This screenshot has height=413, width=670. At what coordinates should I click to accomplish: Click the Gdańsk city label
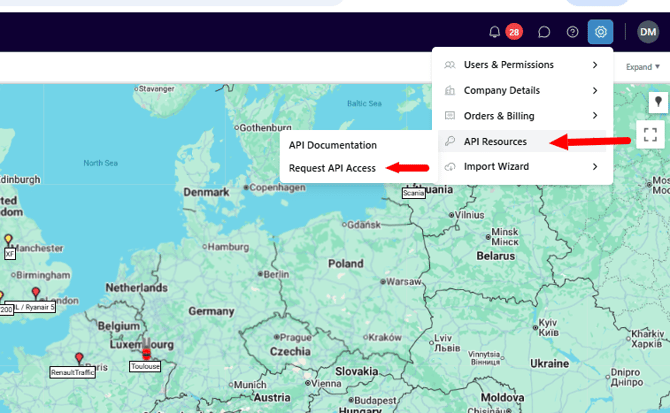pyautogui.click(x=364, y=225)
